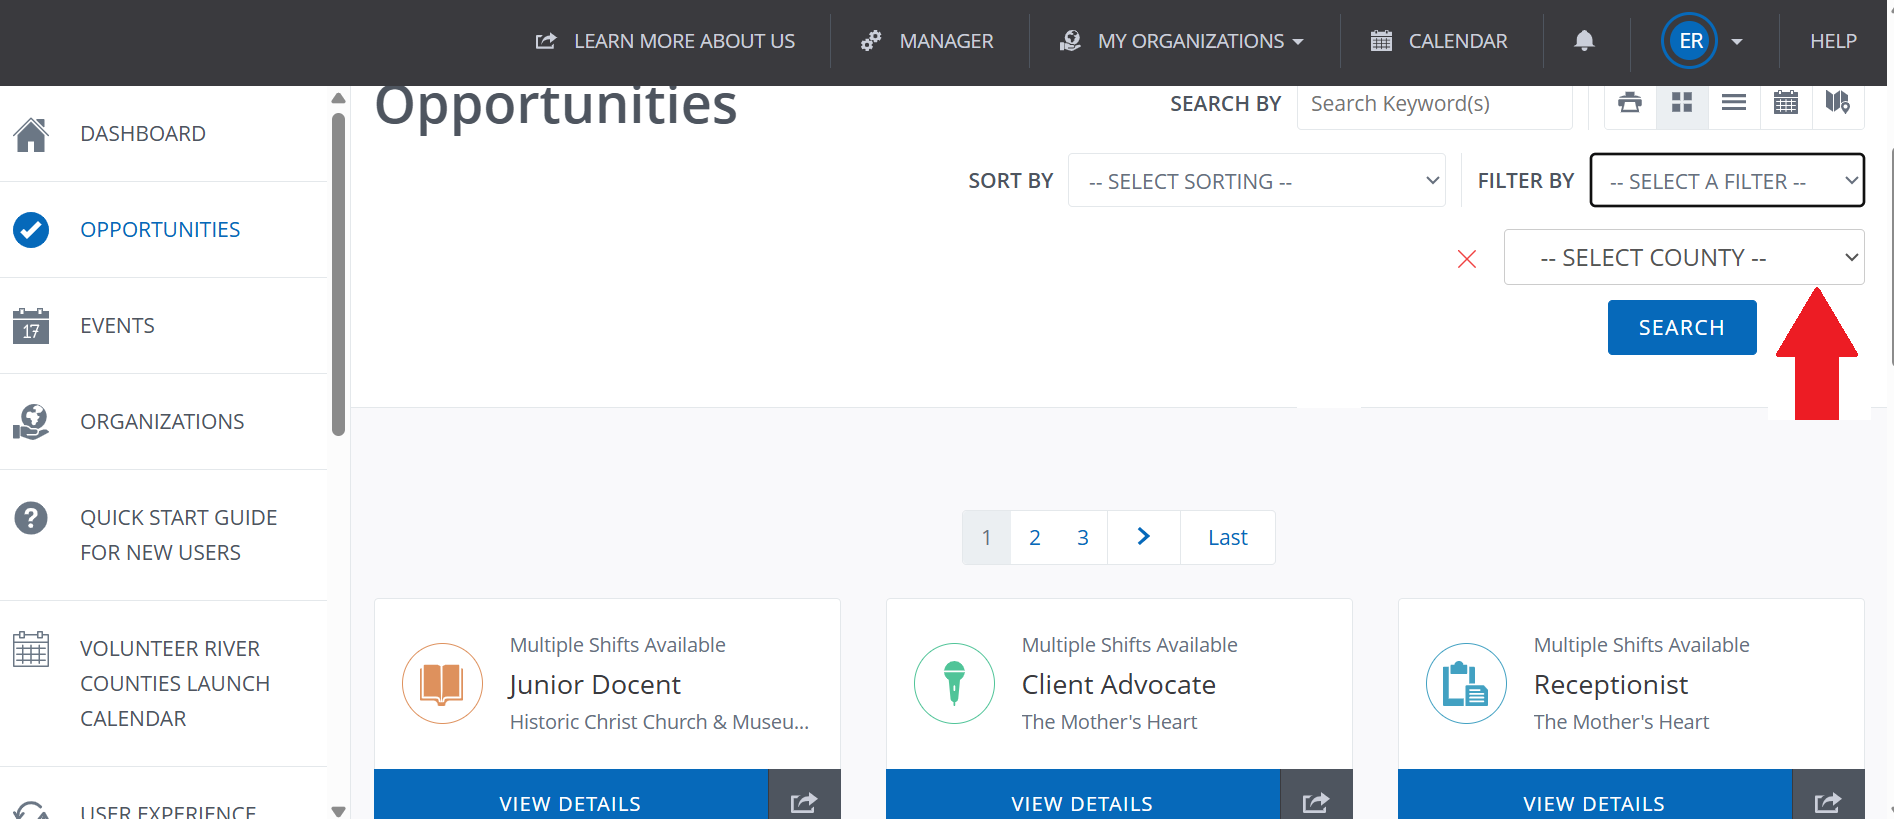Click The Mother's Heart under Receptionist
This screenshot has width=1894, height=819.
[1621, 722]
